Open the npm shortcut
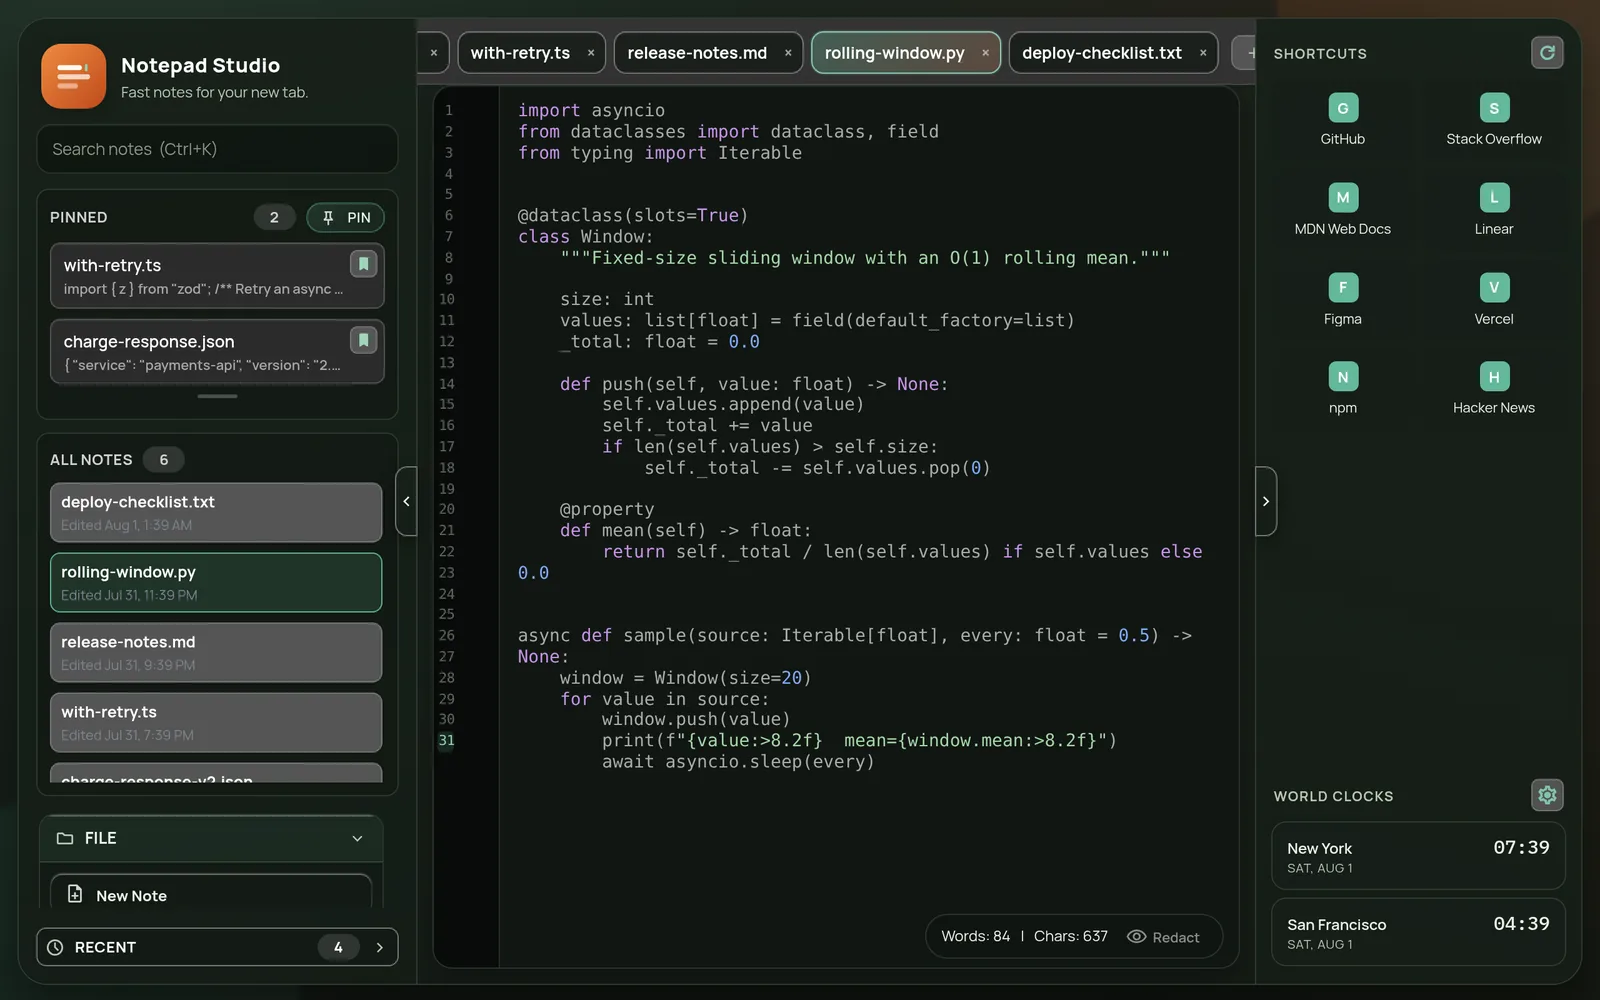1600x1000 pixels. [x=1342, y=389]
